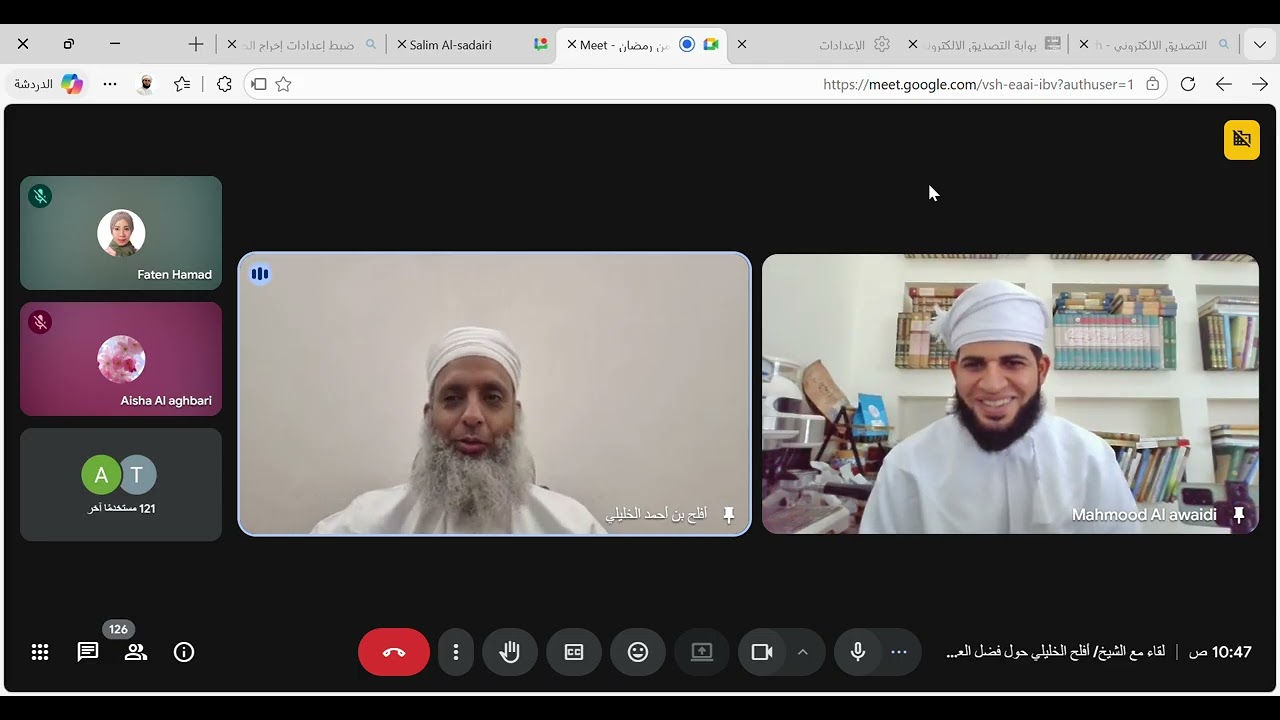The height and width of the screenshot is (720, 1280).
Task: Toggle the camera button
Action: 762,652
